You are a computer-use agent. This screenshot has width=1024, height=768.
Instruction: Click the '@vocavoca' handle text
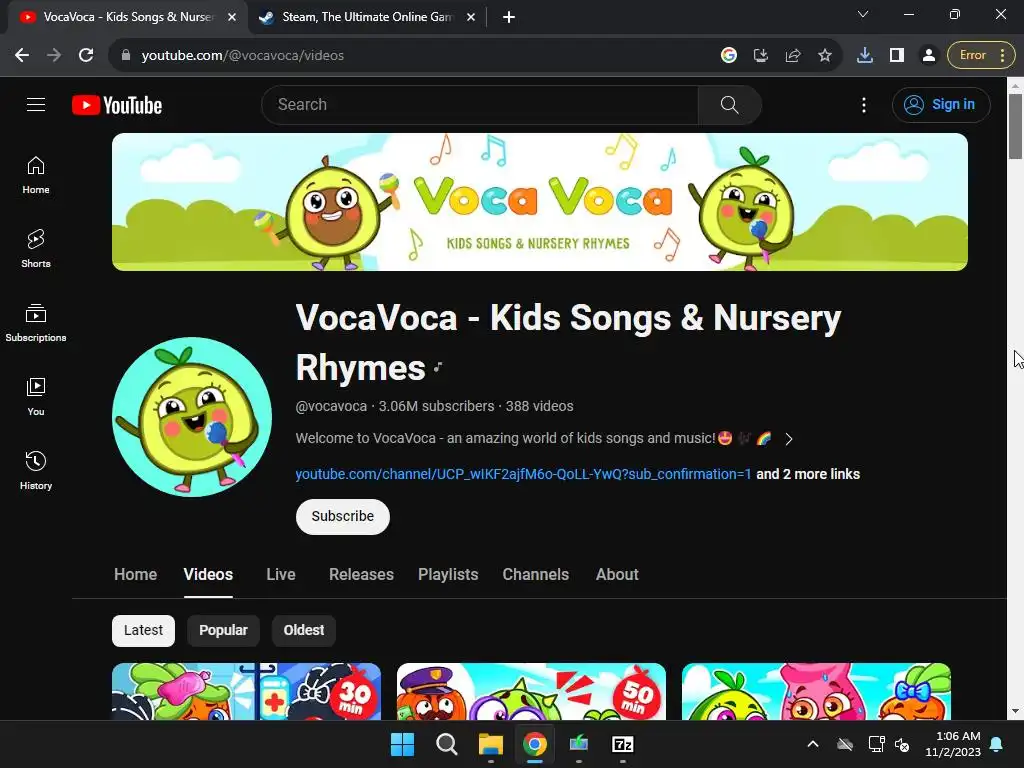pyautogui.click(x=331, y=406)
